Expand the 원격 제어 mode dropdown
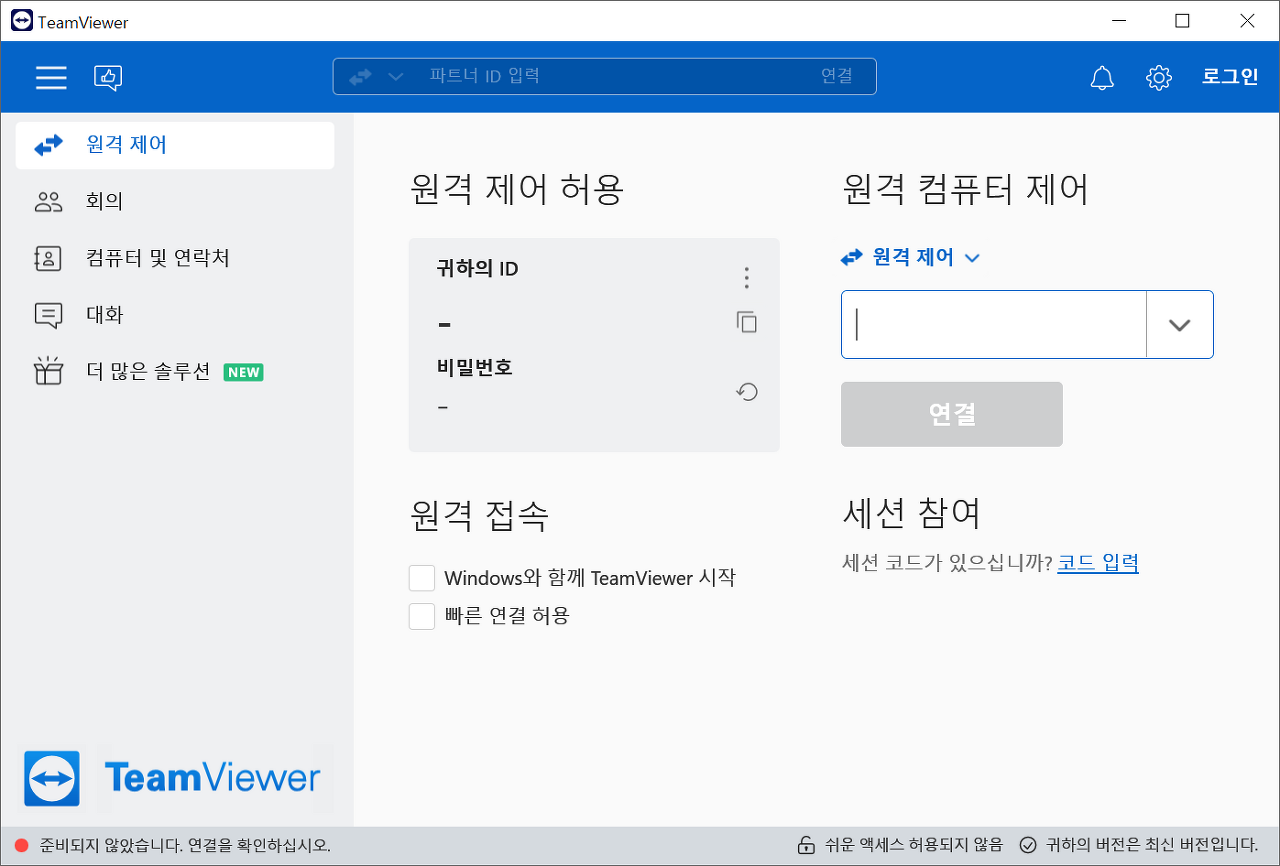Image resolution: width=1280 pixels, height=866 pixels. point(911,258)
